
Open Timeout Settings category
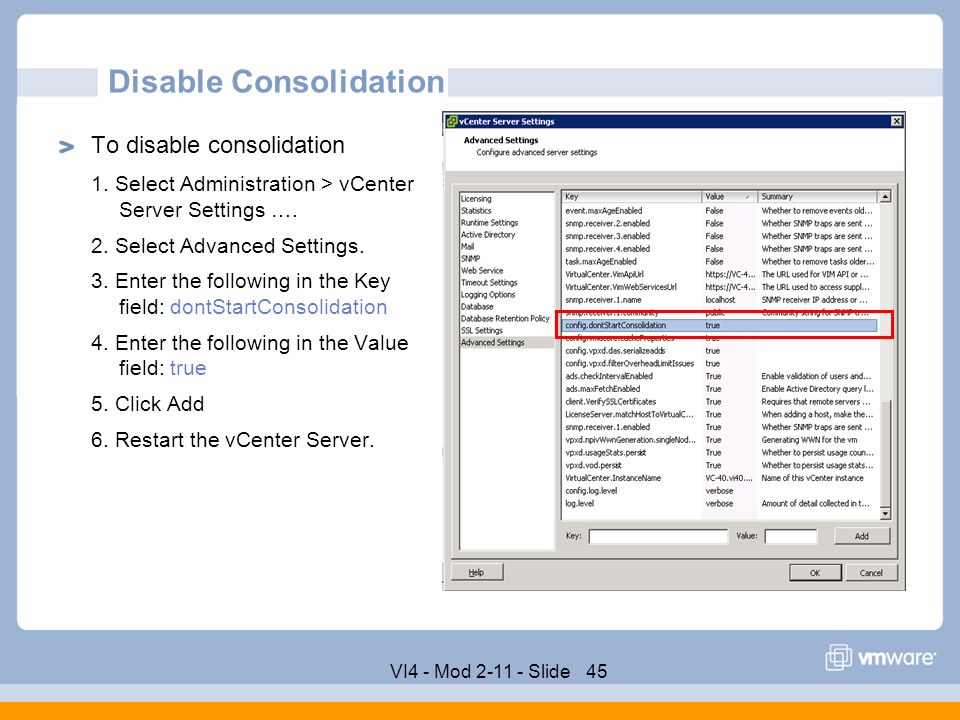coord(489,282)
